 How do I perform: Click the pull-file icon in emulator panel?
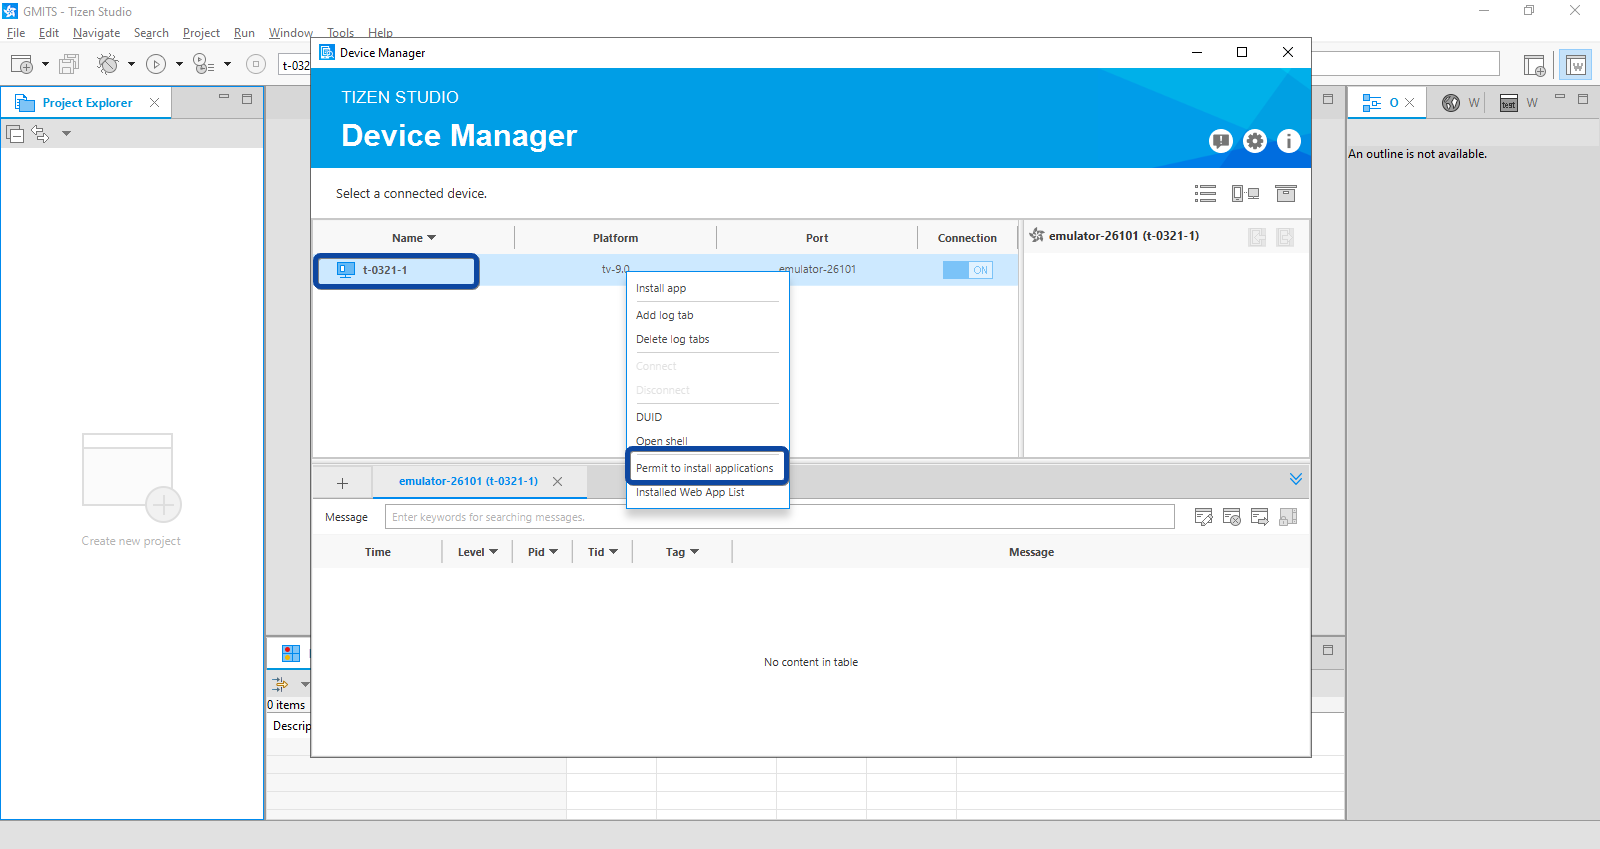1257,237
